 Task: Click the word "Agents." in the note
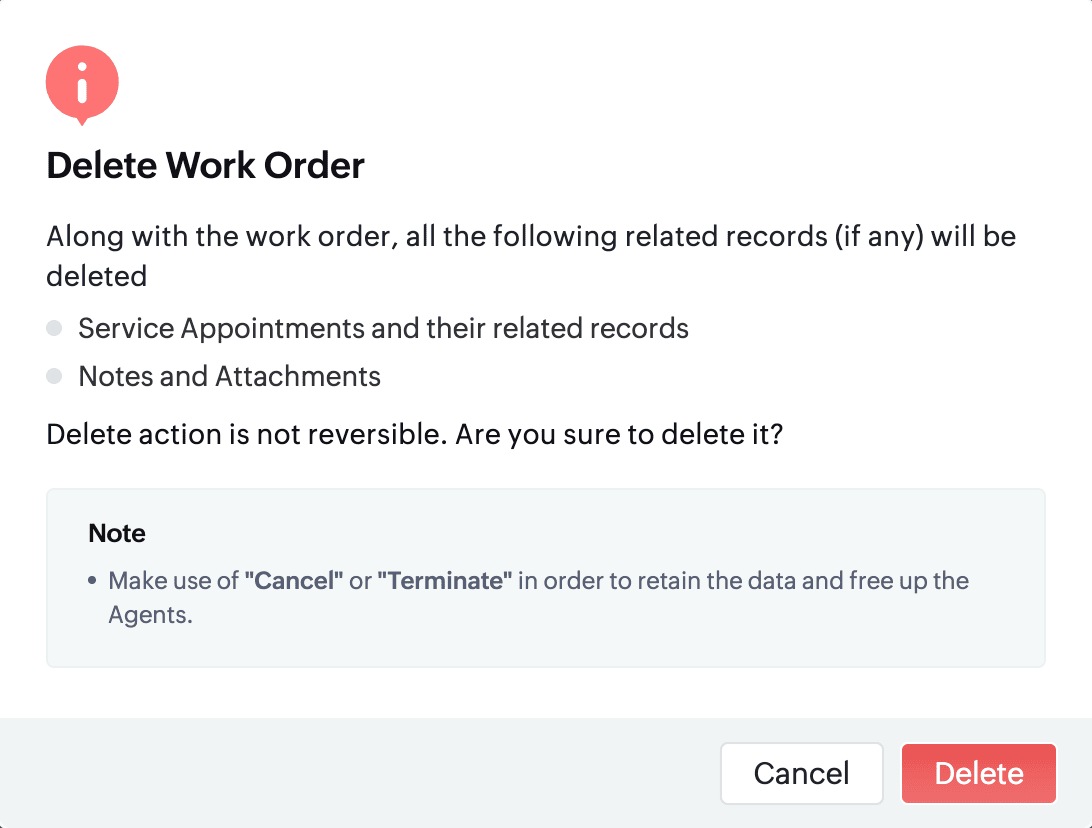pos(150,615)
